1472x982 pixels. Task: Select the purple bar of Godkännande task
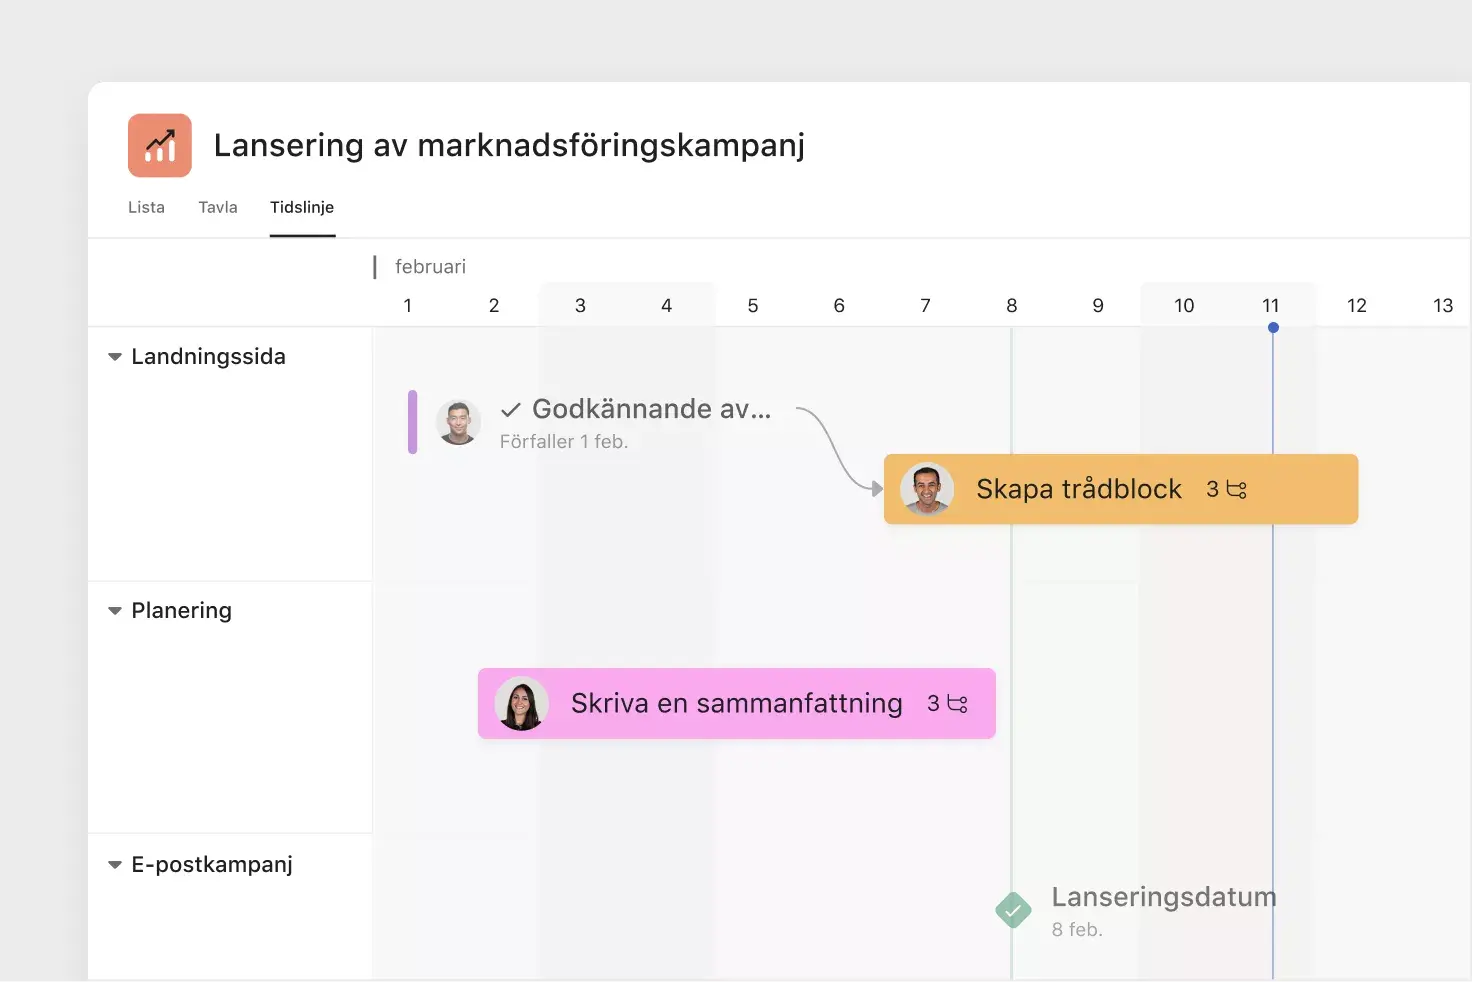411,422
